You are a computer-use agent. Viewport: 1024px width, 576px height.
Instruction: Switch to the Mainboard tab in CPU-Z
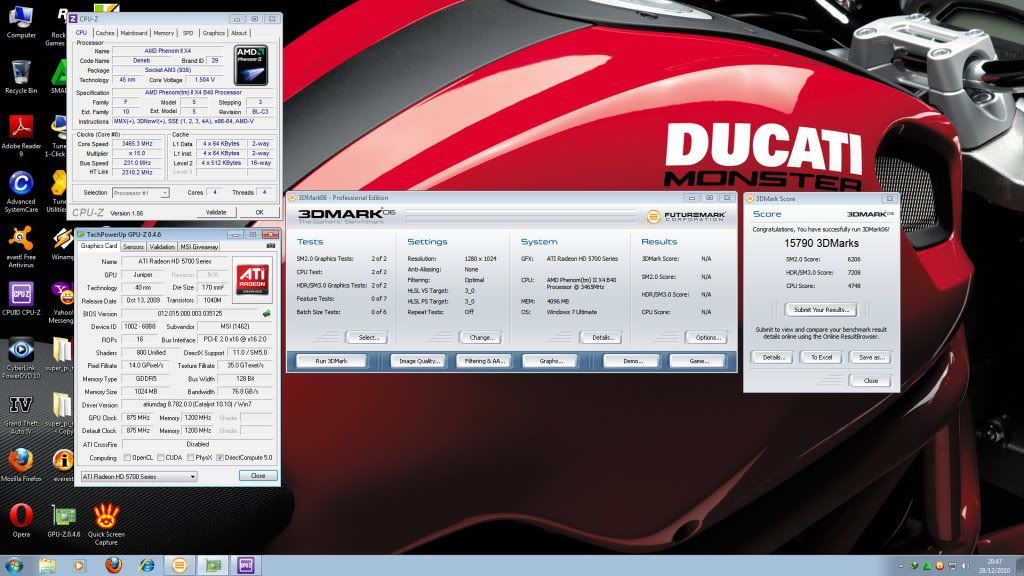coord(134,33)
